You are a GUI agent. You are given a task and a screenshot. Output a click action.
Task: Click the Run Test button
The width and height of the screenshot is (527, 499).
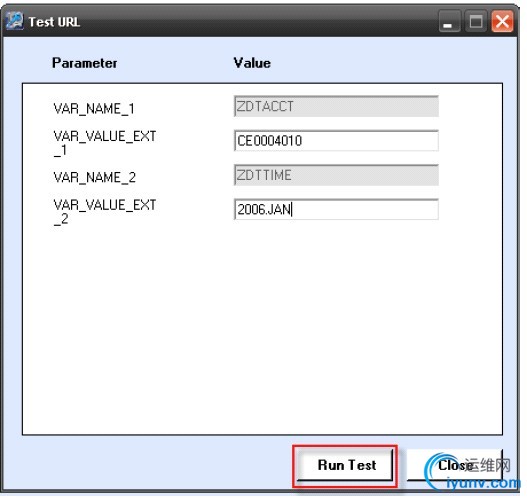tap(345, 465)
